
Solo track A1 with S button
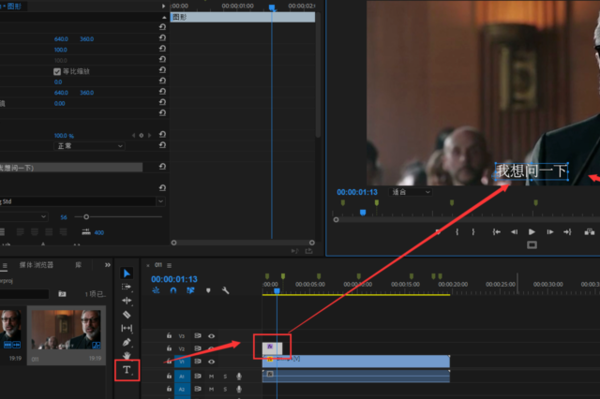pyautogui.click(x=225, y=376)
